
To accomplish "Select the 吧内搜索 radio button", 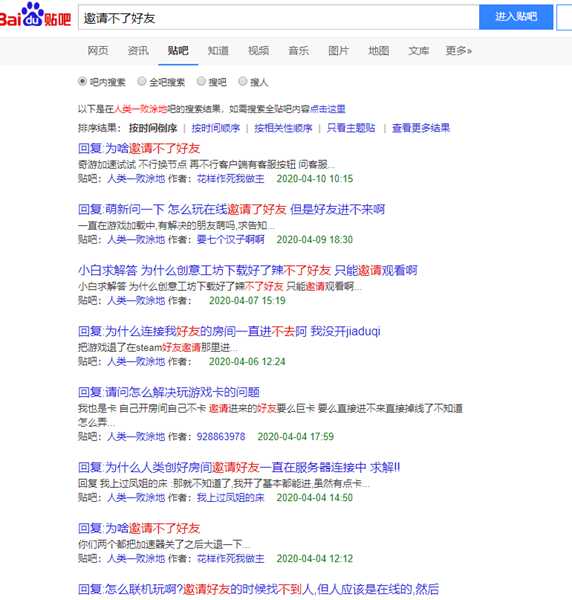I will click(82, 81).
